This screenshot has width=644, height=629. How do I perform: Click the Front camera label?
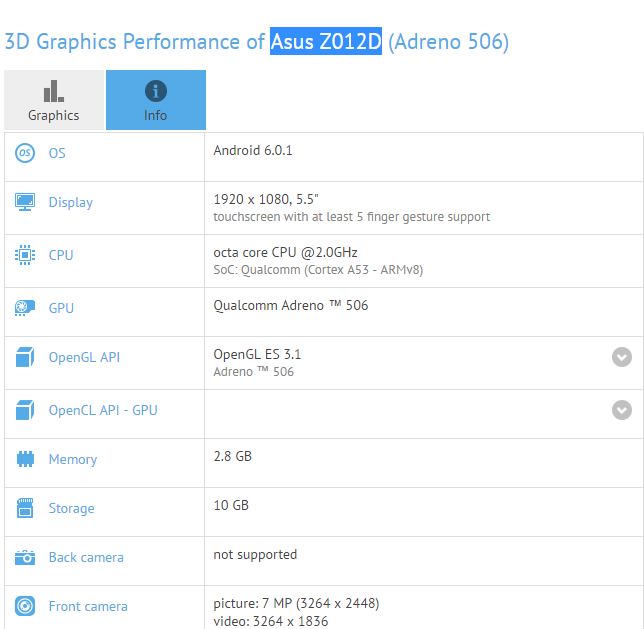coord(88,606)
